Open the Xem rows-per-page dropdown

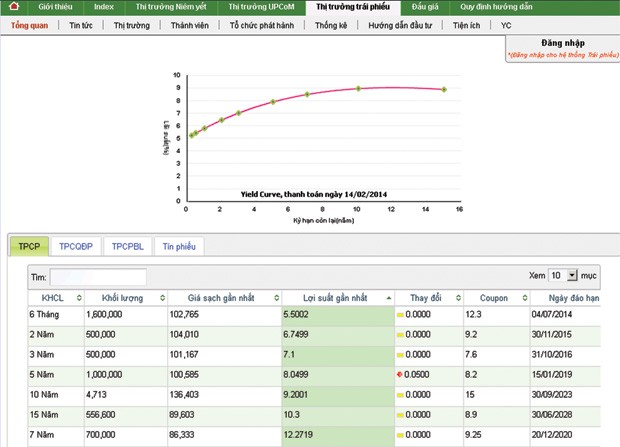564,274
